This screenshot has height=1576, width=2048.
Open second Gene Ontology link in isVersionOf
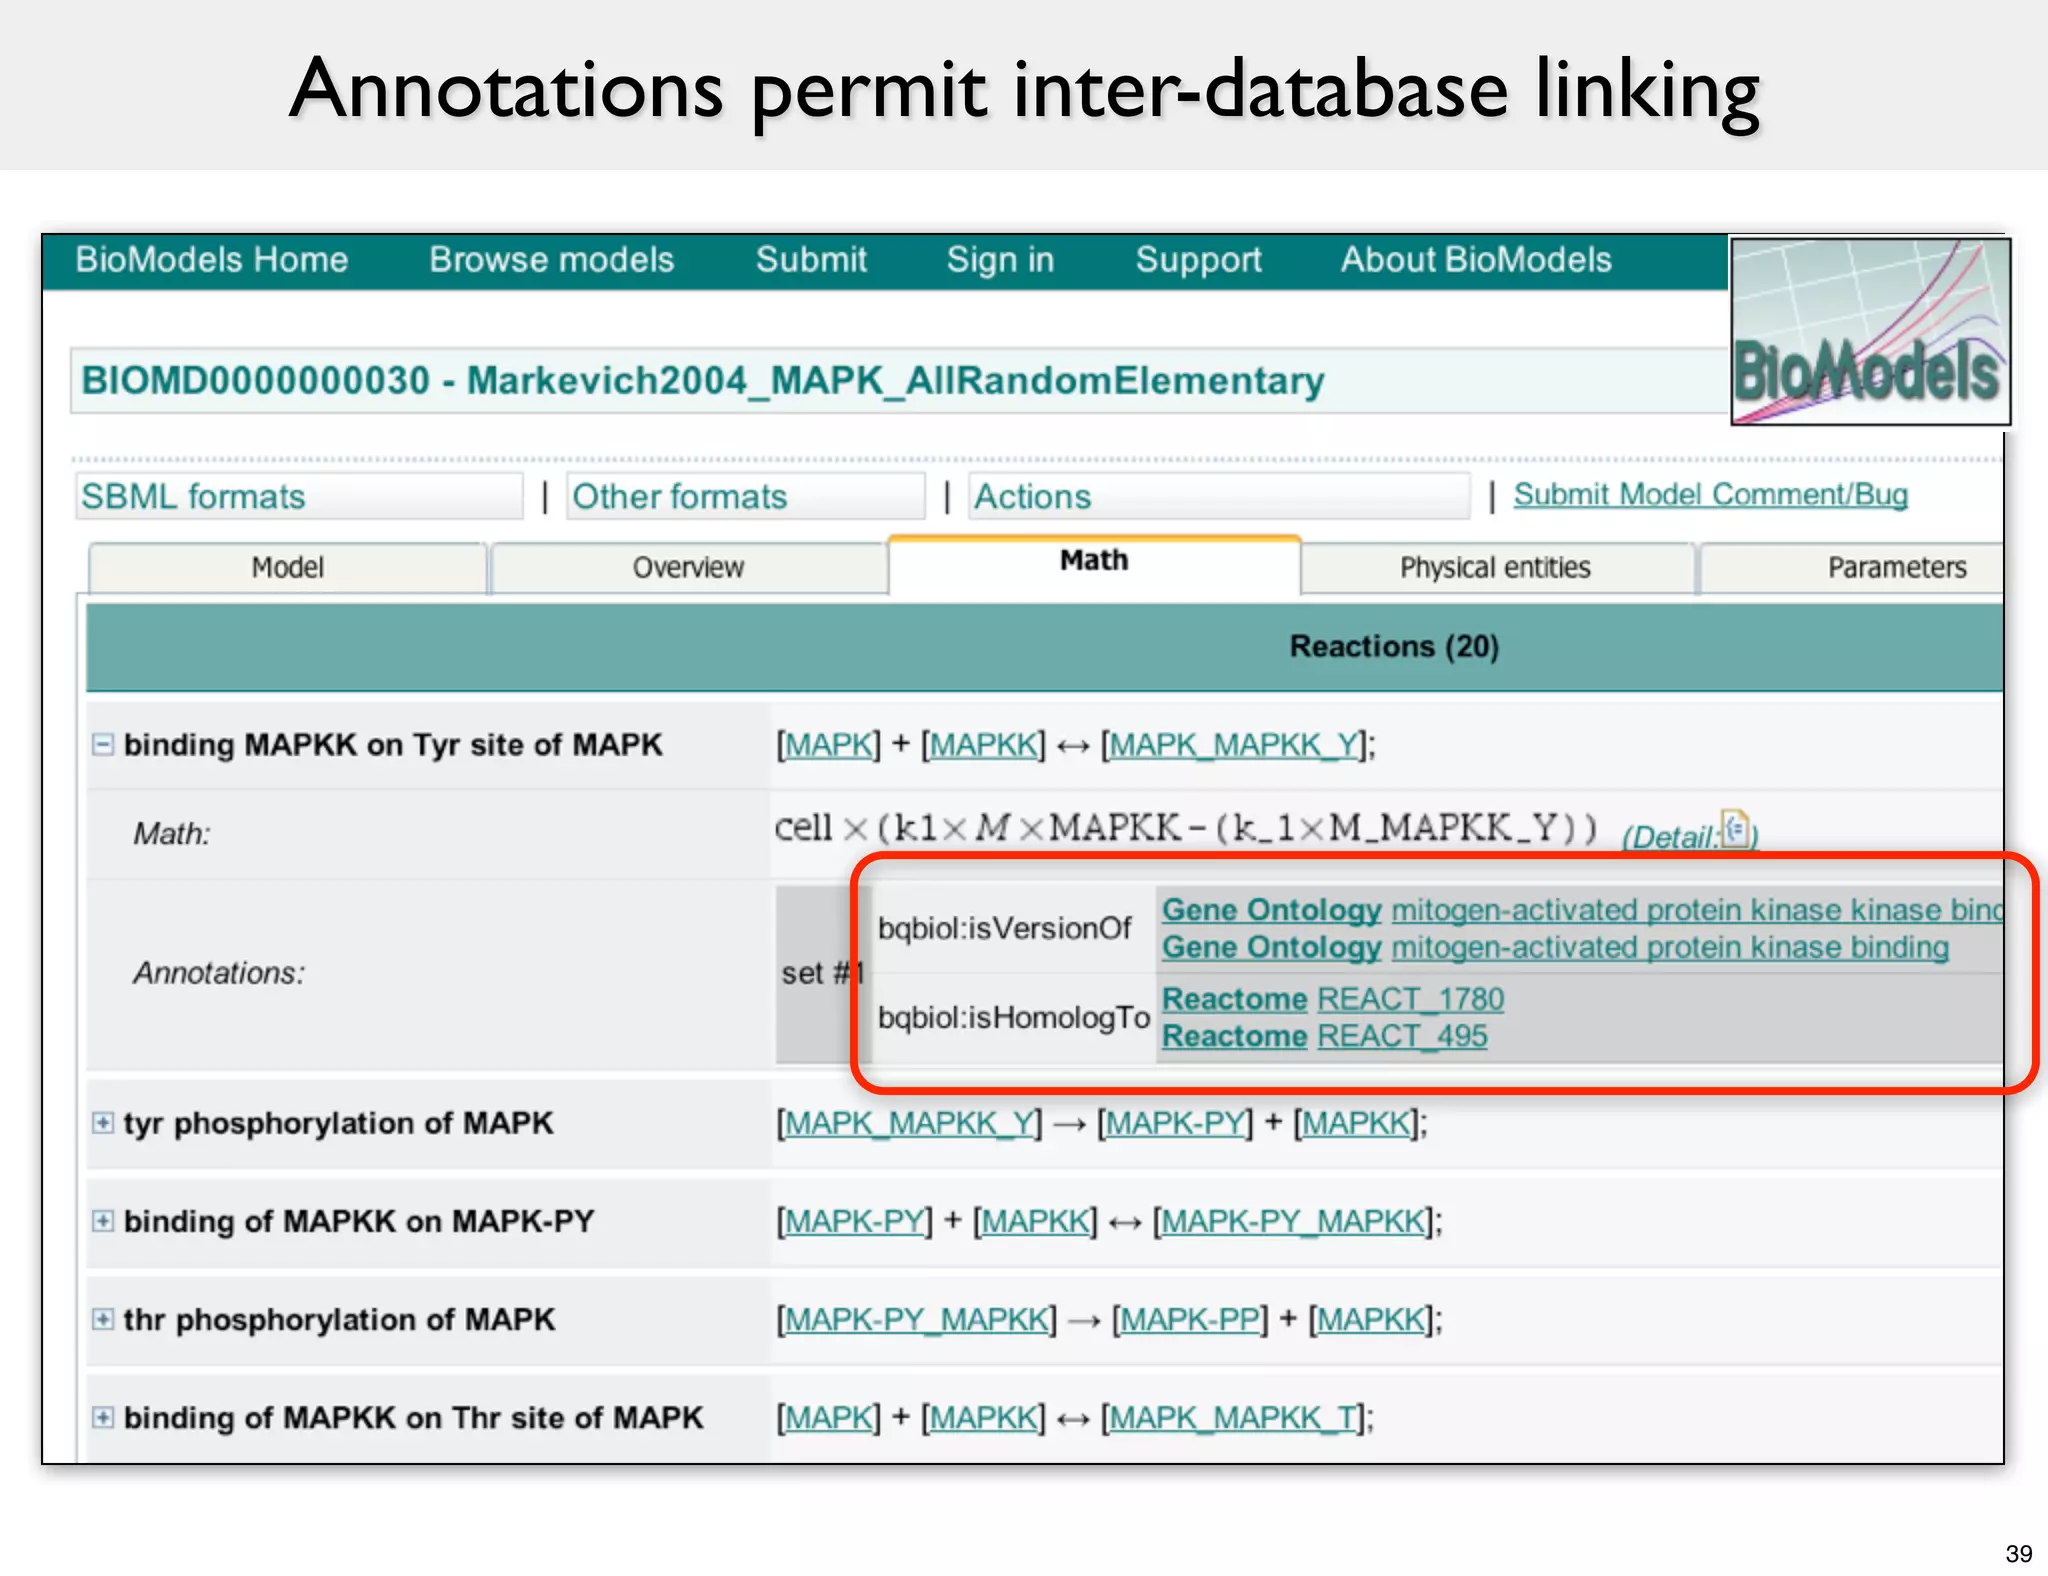point(1271,947)
